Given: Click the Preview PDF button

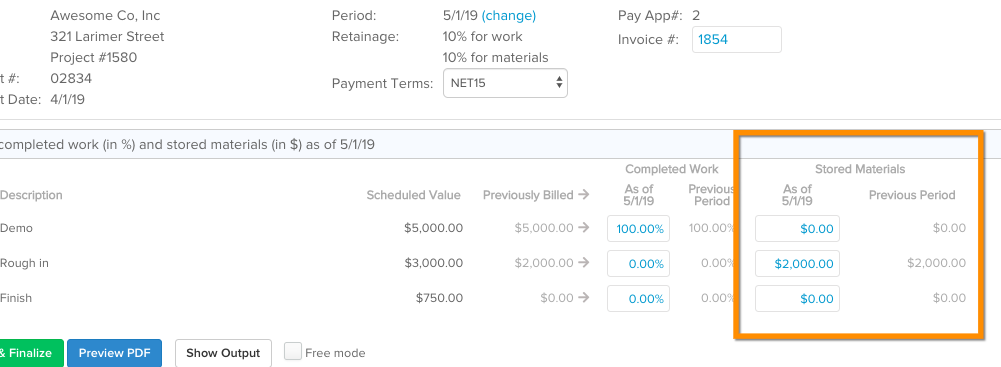Looking at the screenshot, I should tap(114, 353).
